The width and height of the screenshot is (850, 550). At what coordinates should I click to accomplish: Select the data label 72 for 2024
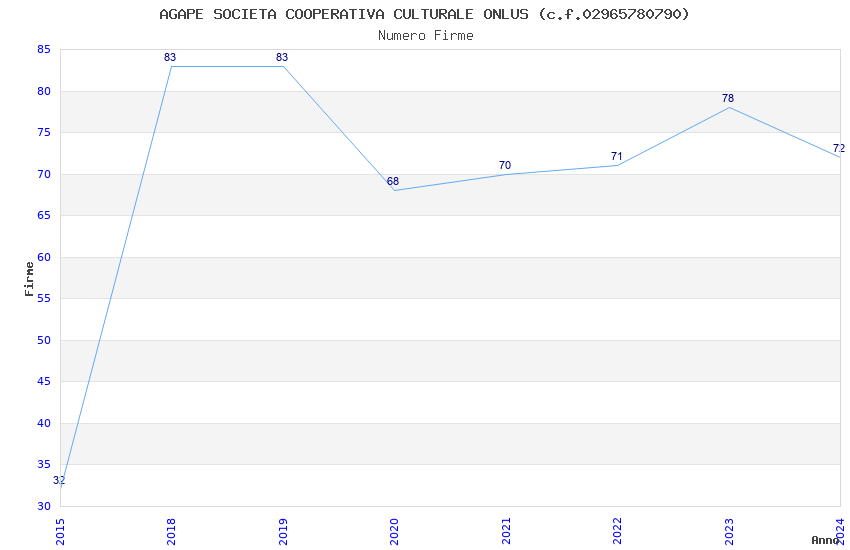[839, 148]
